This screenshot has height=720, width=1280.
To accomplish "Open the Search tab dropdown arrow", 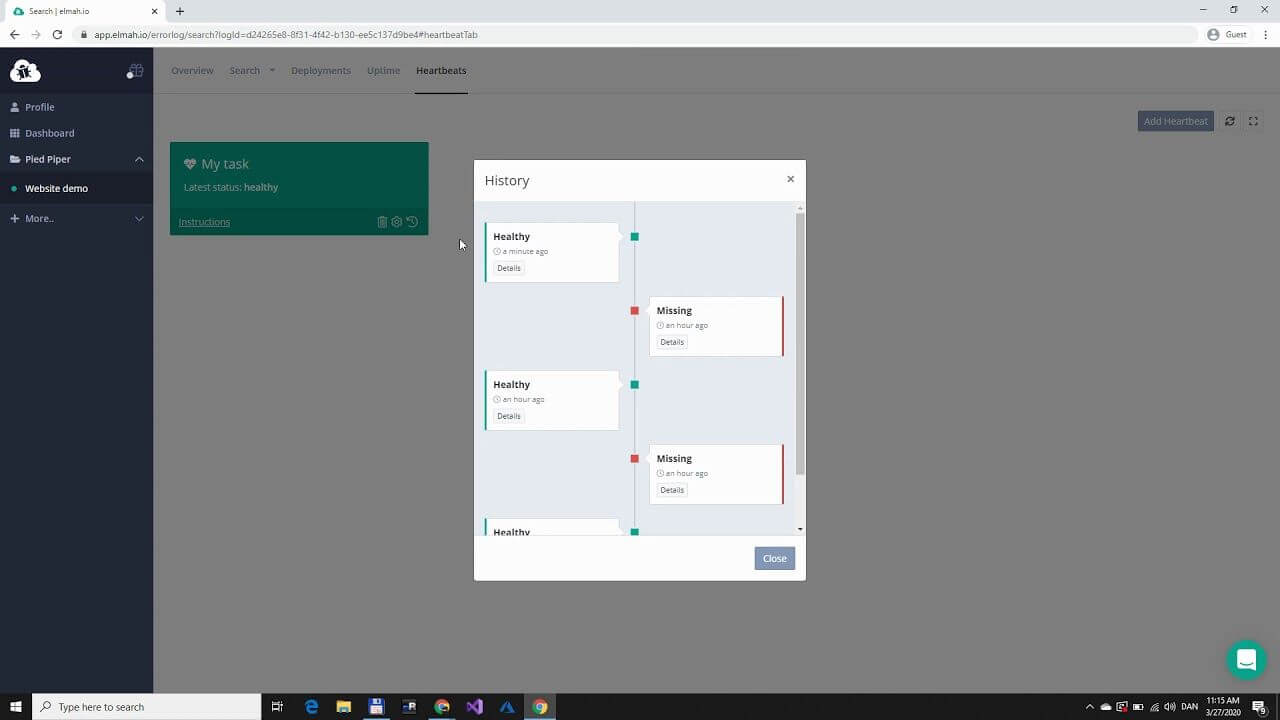I will (x=272, y=70).
